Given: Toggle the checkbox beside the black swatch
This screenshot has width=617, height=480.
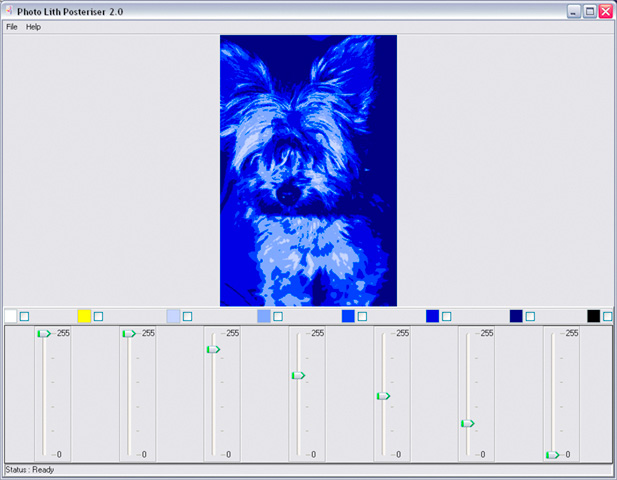Looking at the screenshot, I should click(608, 316).
